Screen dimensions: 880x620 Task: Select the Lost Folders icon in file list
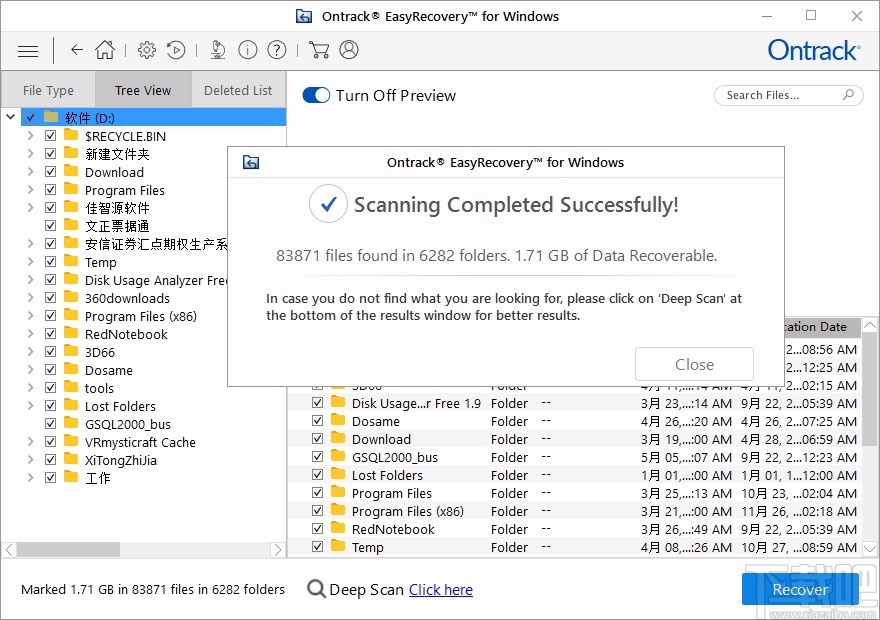coord(338,475)
